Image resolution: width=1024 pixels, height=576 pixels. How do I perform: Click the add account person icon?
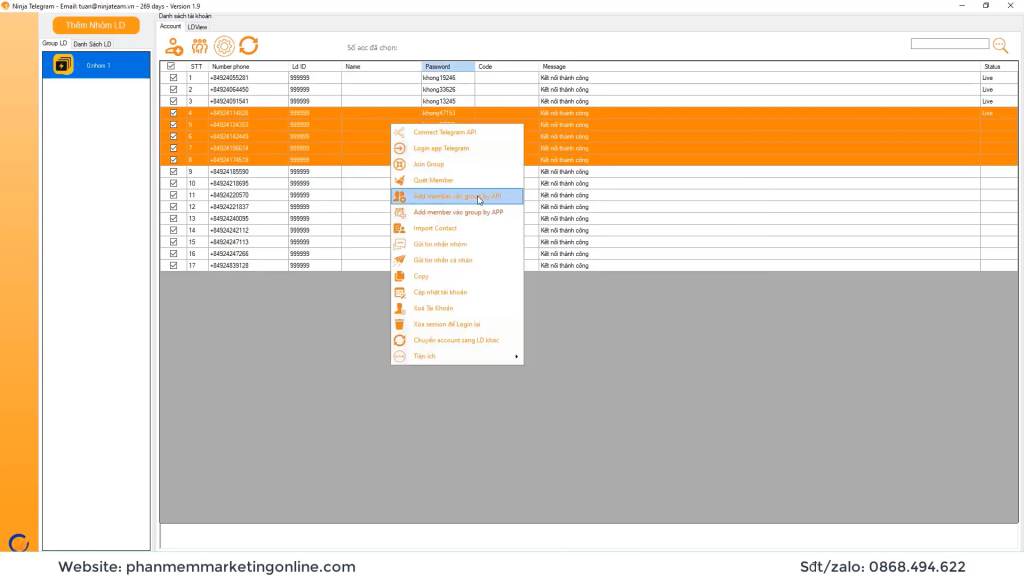[174, 46]
